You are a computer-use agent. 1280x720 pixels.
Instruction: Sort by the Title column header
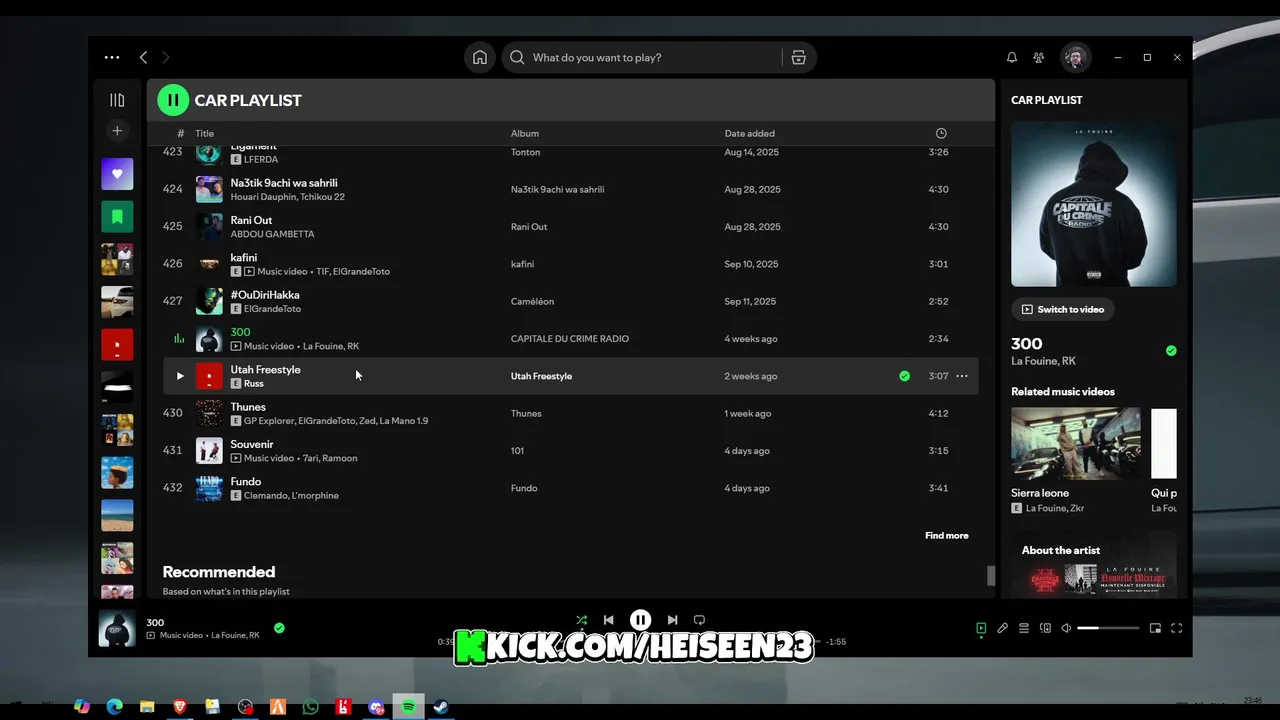coord(204,133)
